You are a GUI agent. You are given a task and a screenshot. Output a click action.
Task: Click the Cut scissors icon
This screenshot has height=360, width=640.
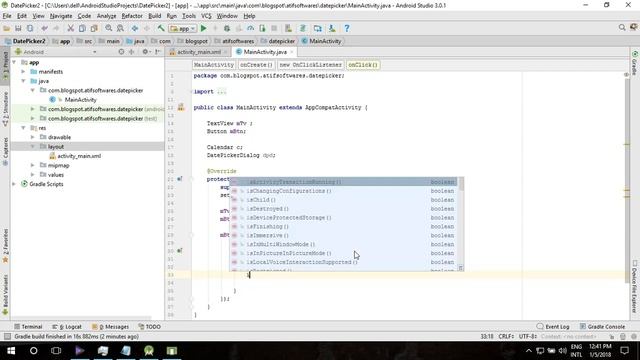click(71, 29)
